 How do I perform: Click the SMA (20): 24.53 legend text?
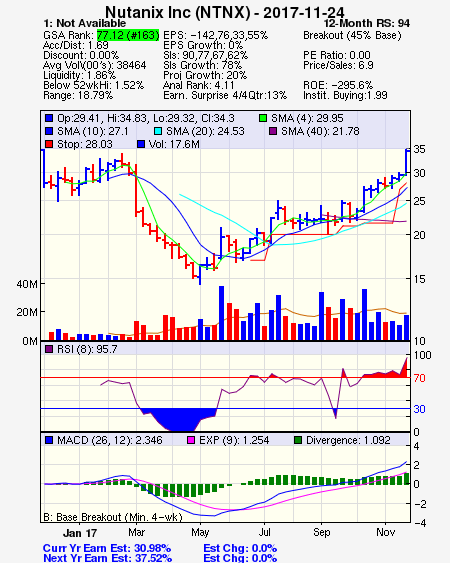[205, 131]
